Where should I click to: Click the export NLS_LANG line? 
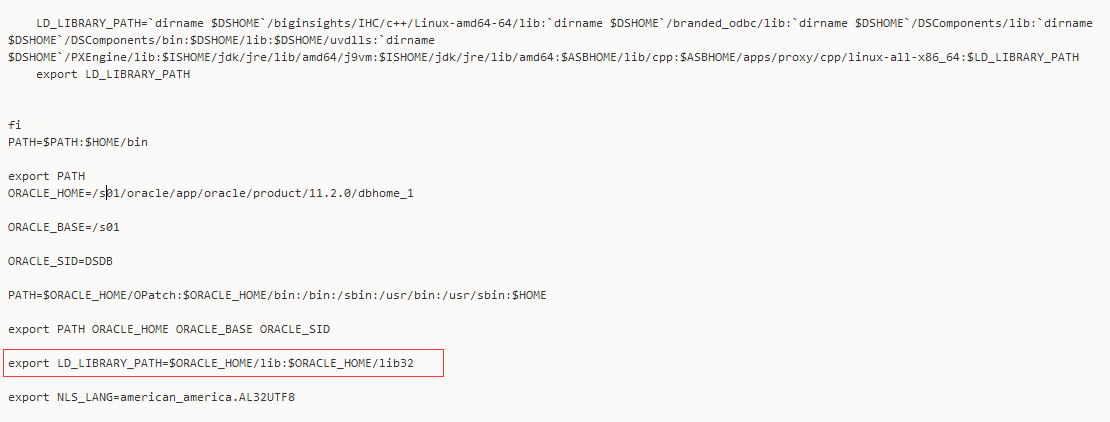(151, 397)
